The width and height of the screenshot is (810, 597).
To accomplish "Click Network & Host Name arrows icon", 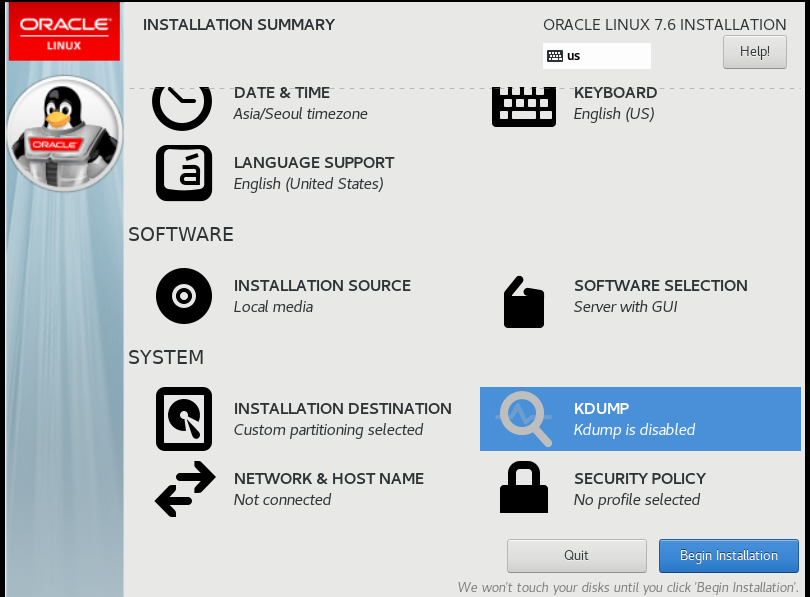I will click(x=185, y=489).
